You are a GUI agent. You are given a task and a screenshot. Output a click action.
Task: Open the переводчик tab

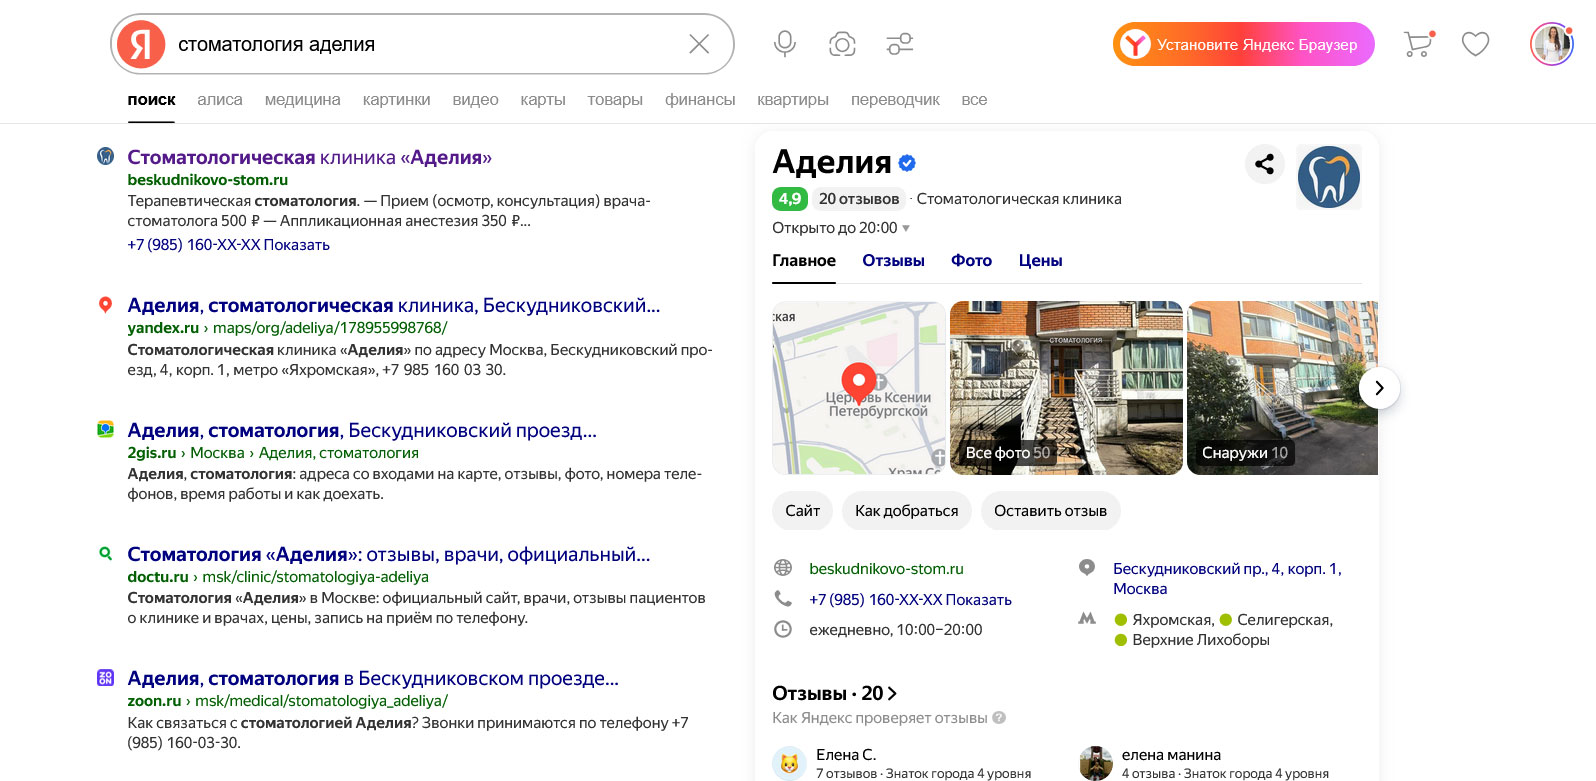(x=895, y=100)
